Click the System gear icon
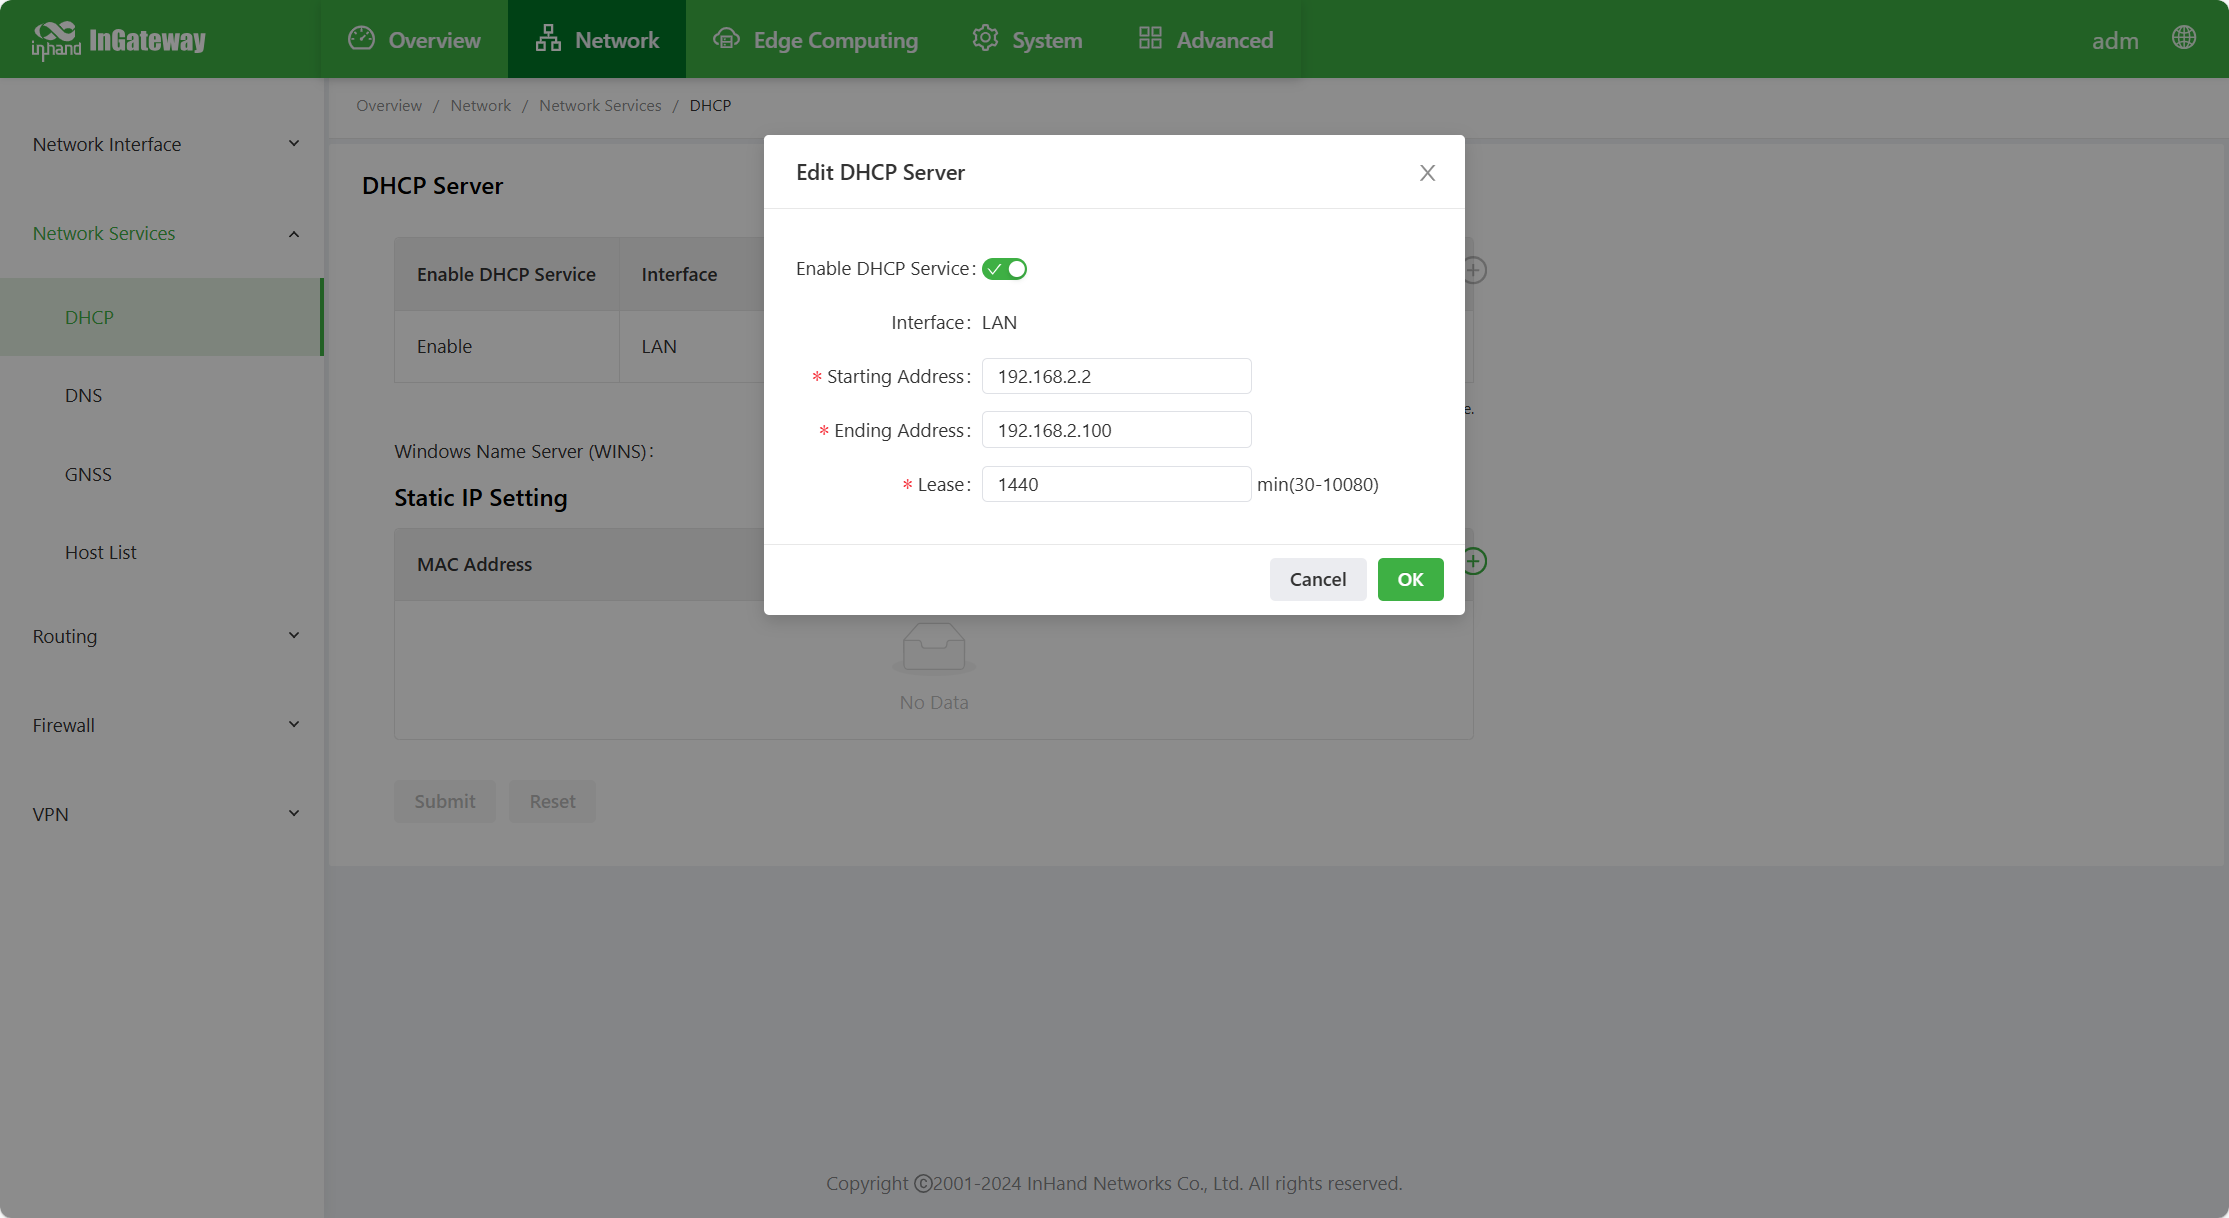Image resolution: width=2229 pixels, height=1218 pixels. pyautogui.click(x=985, y=39)
